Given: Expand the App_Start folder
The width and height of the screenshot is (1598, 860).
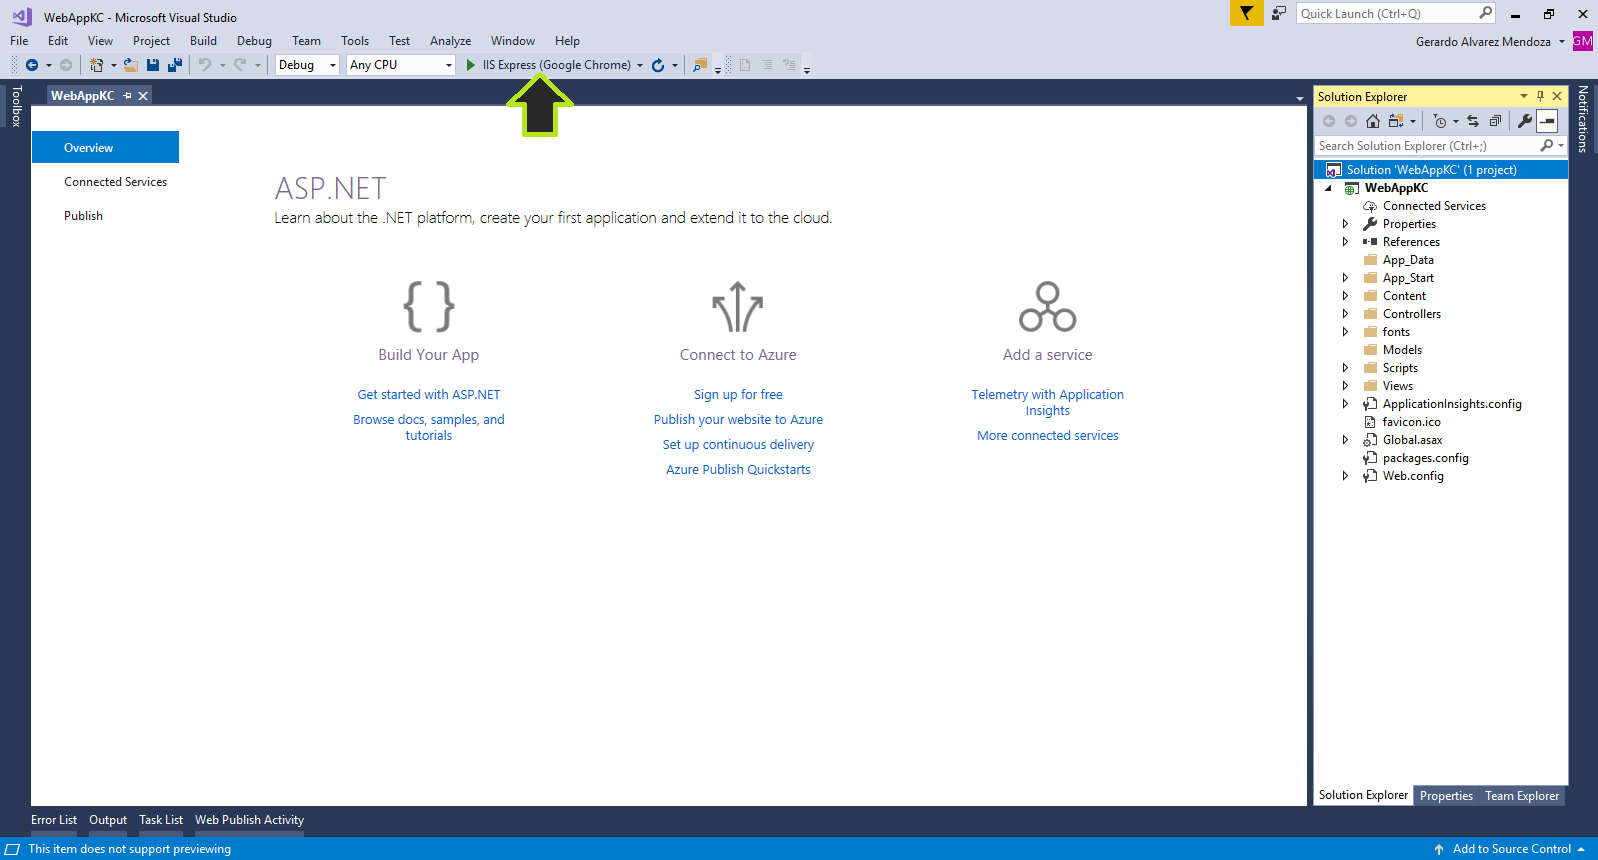Looking at the screenshot, I should click(x=1345, y=278).
